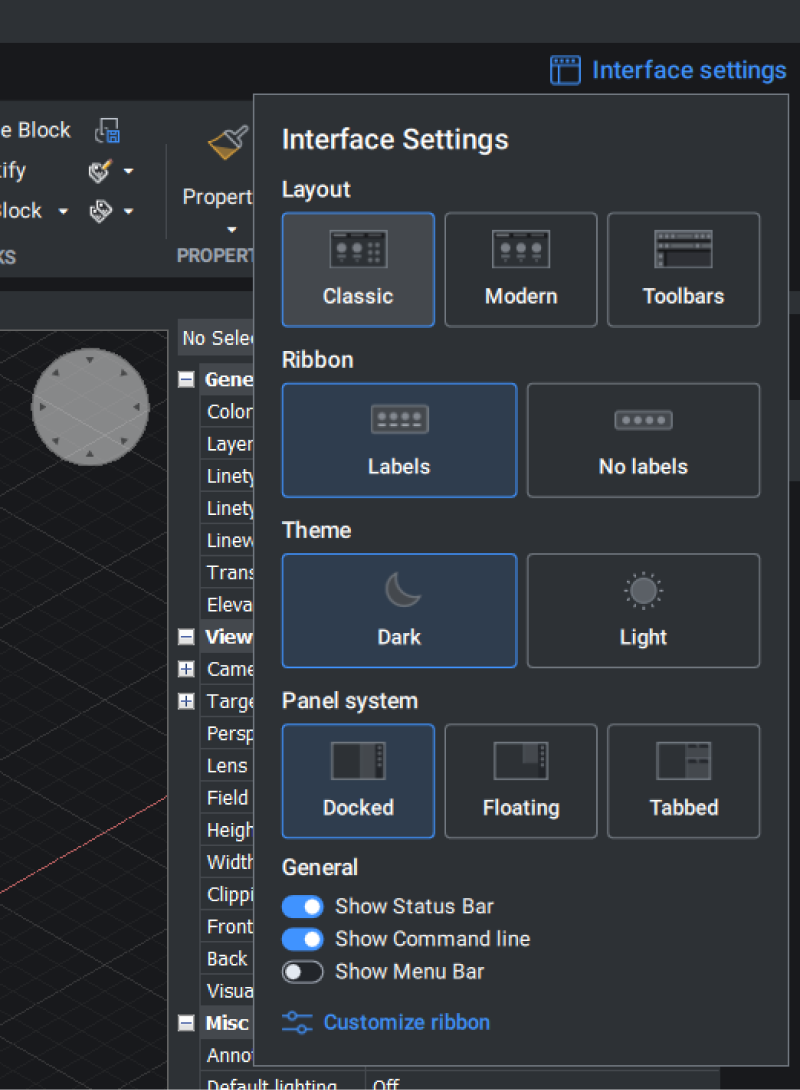Click the Tabbed panel preview icon

click(683, 760)
